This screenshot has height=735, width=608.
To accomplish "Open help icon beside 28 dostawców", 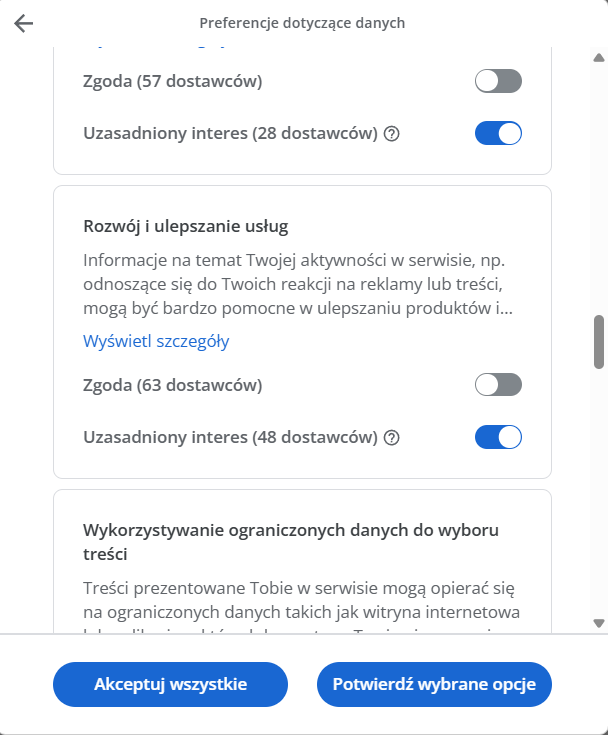I will click(x=392, y=133).
